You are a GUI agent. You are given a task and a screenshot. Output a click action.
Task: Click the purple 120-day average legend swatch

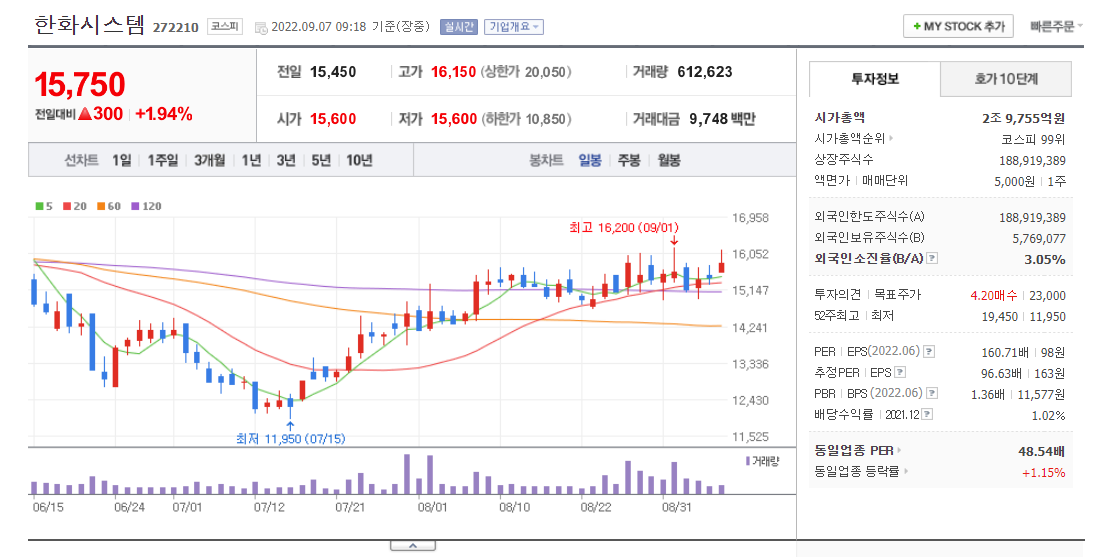(135, 207)
